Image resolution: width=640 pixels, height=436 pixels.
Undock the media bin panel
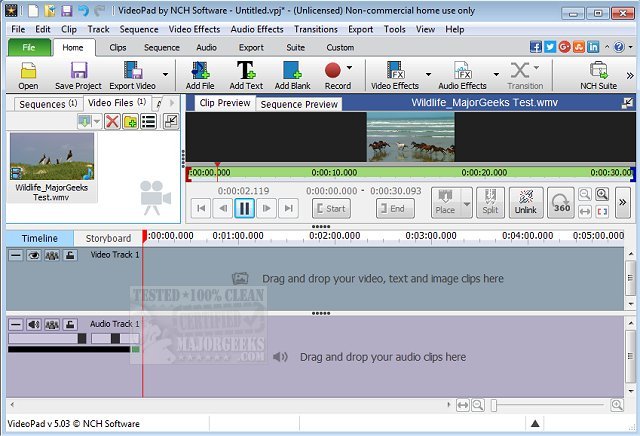[171, 121]
